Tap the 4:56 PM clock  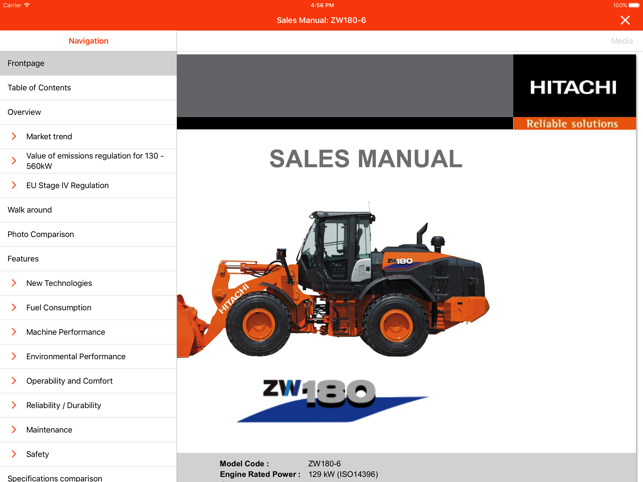322,5
